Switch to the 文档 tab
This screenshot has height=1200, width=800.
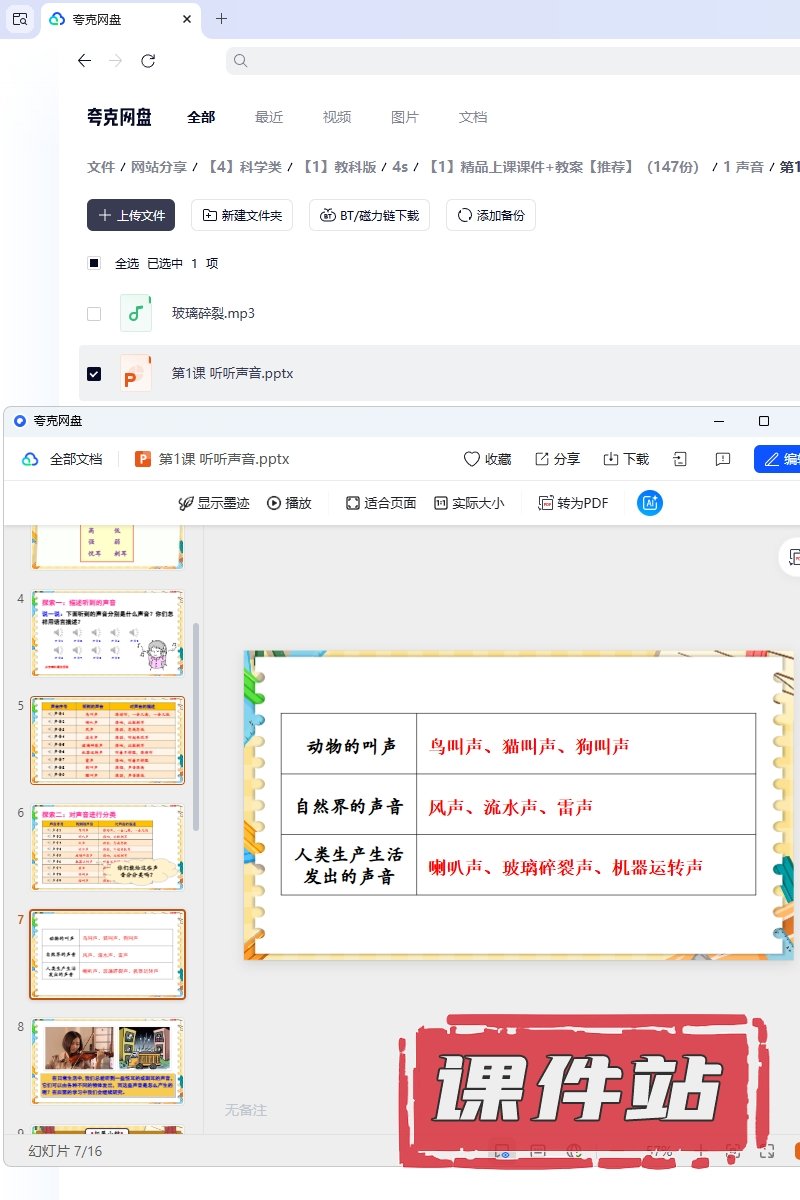[473, 117]
